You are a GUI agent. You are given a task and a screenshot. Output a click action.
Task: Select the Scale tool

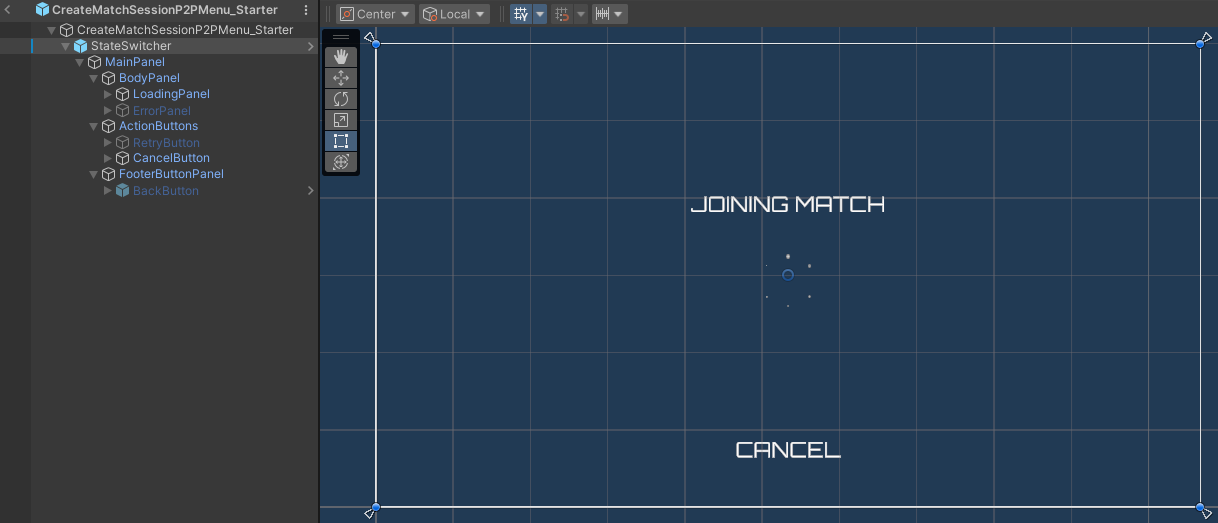point(341,120)
